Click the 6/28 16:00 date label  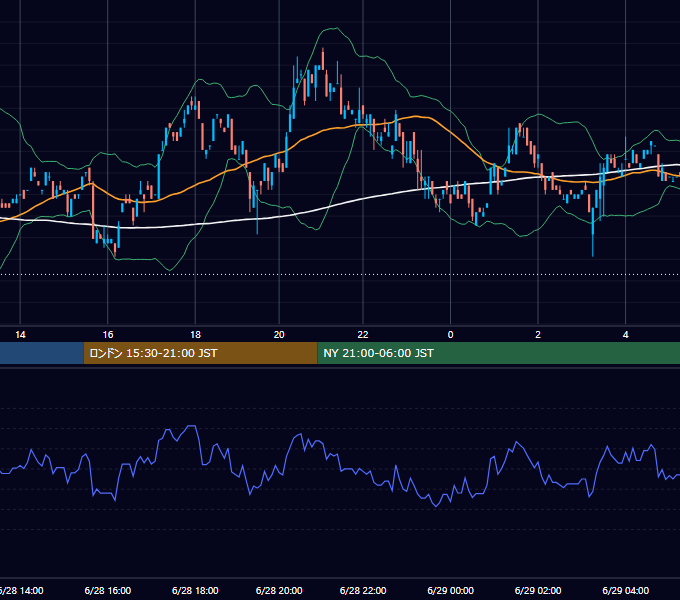point(108,590)
